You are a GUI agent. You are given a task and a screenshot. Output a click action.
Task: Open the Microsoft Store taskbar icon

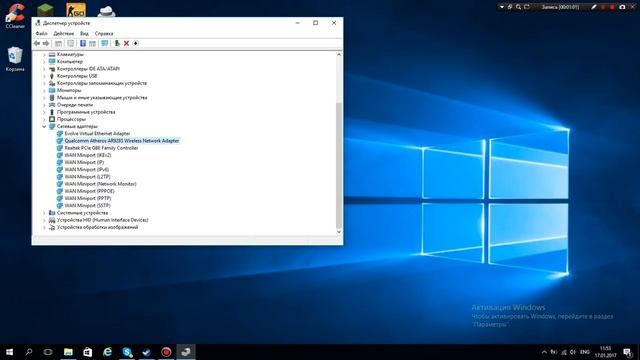[88, 352]
